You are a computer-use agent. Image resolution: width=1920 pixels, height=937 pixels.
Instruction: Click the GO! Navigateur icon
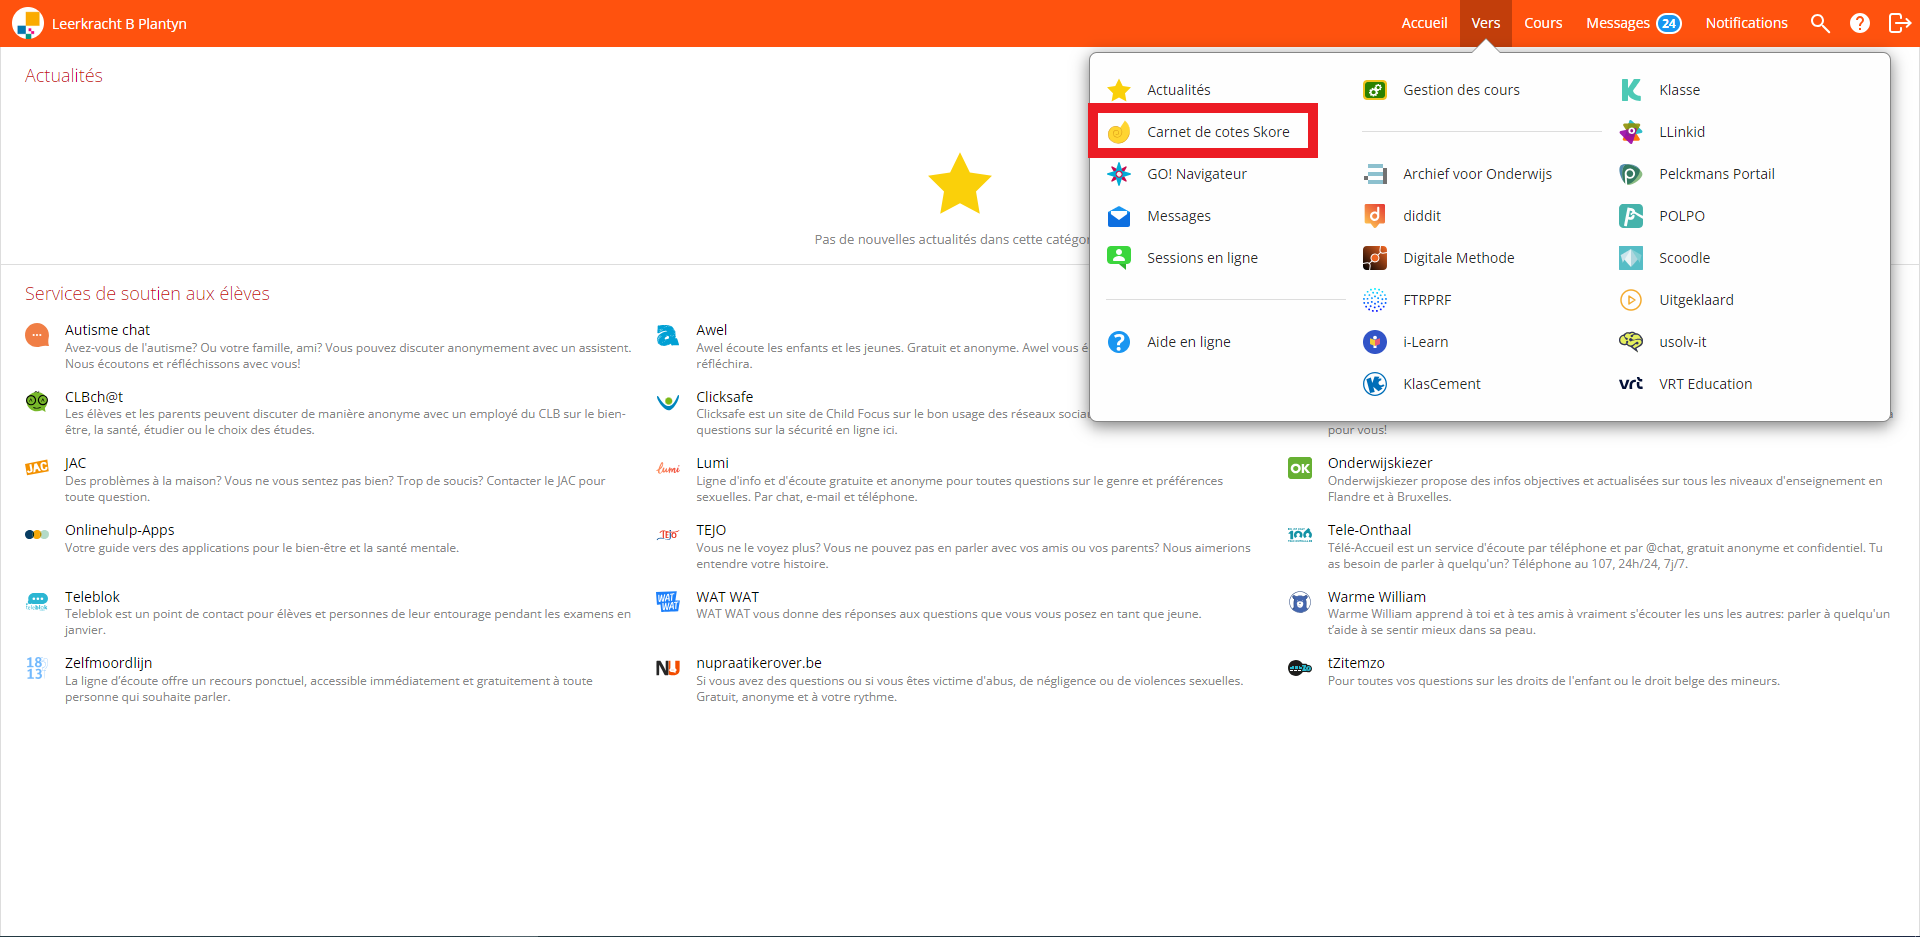(1119, 174)
